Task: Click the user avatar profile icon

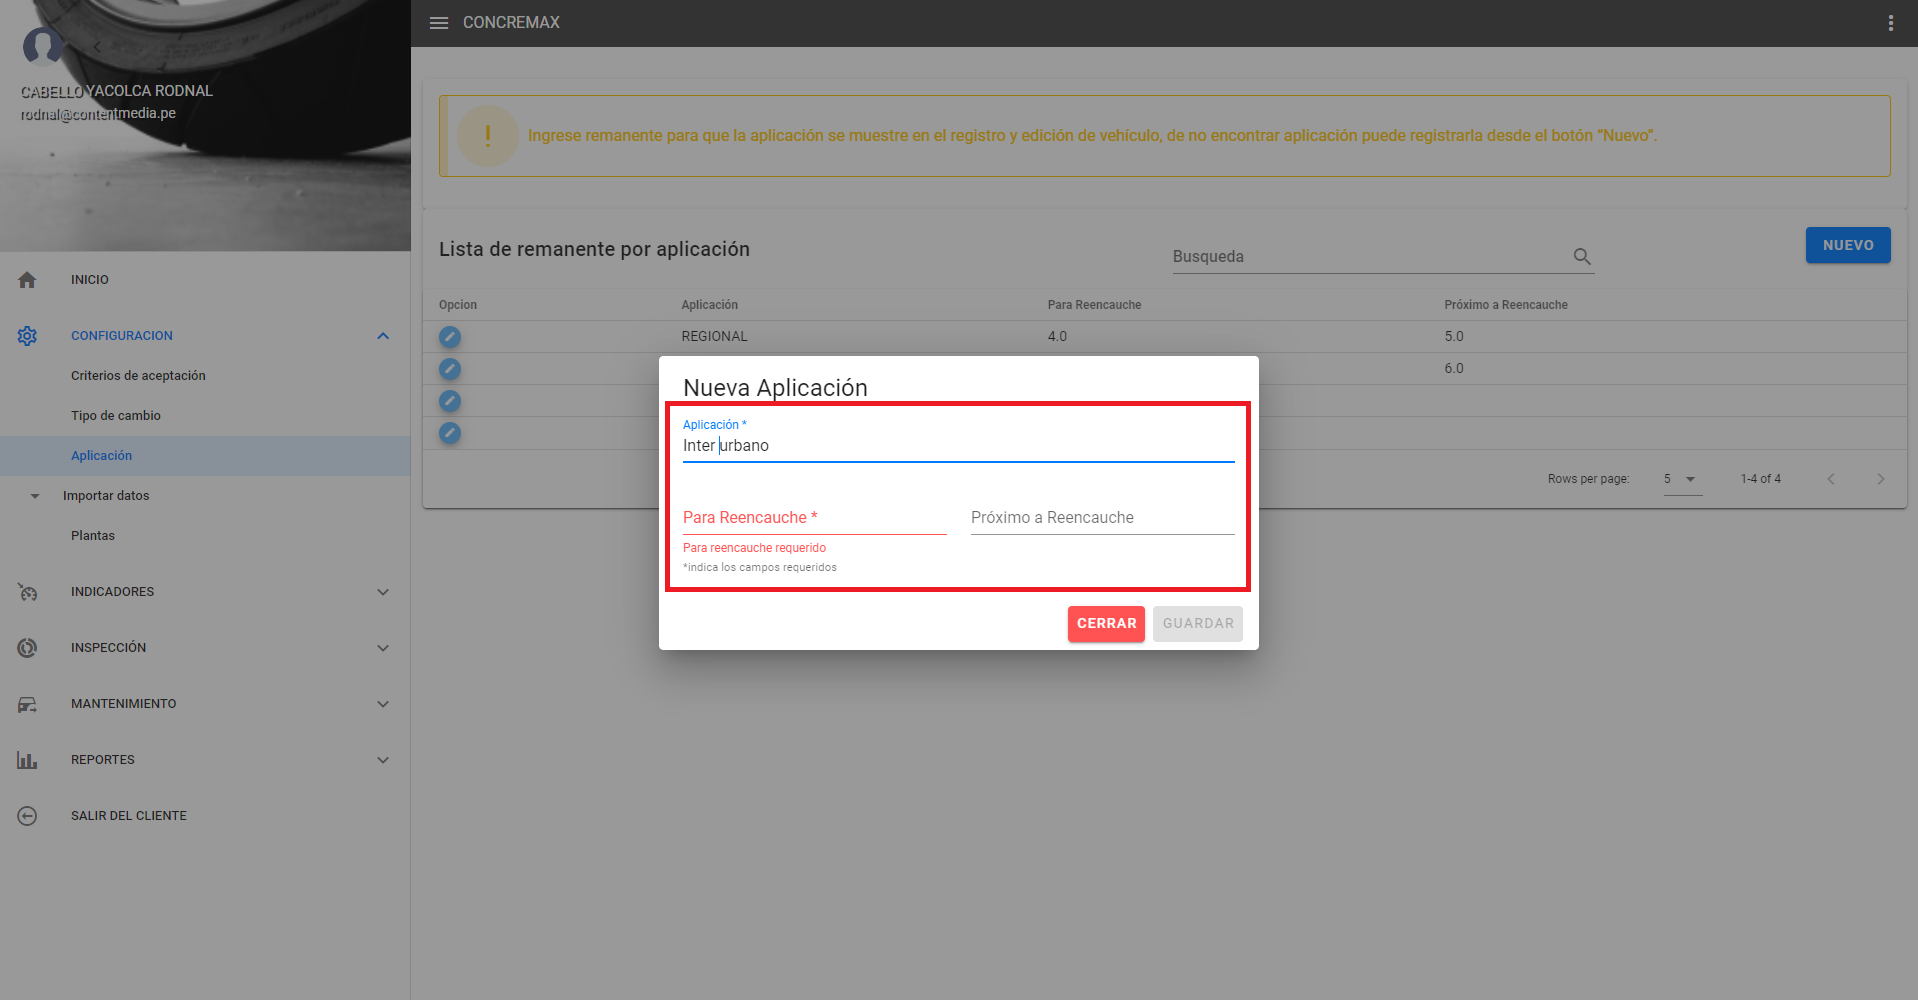Action: [x=42, y=46]
